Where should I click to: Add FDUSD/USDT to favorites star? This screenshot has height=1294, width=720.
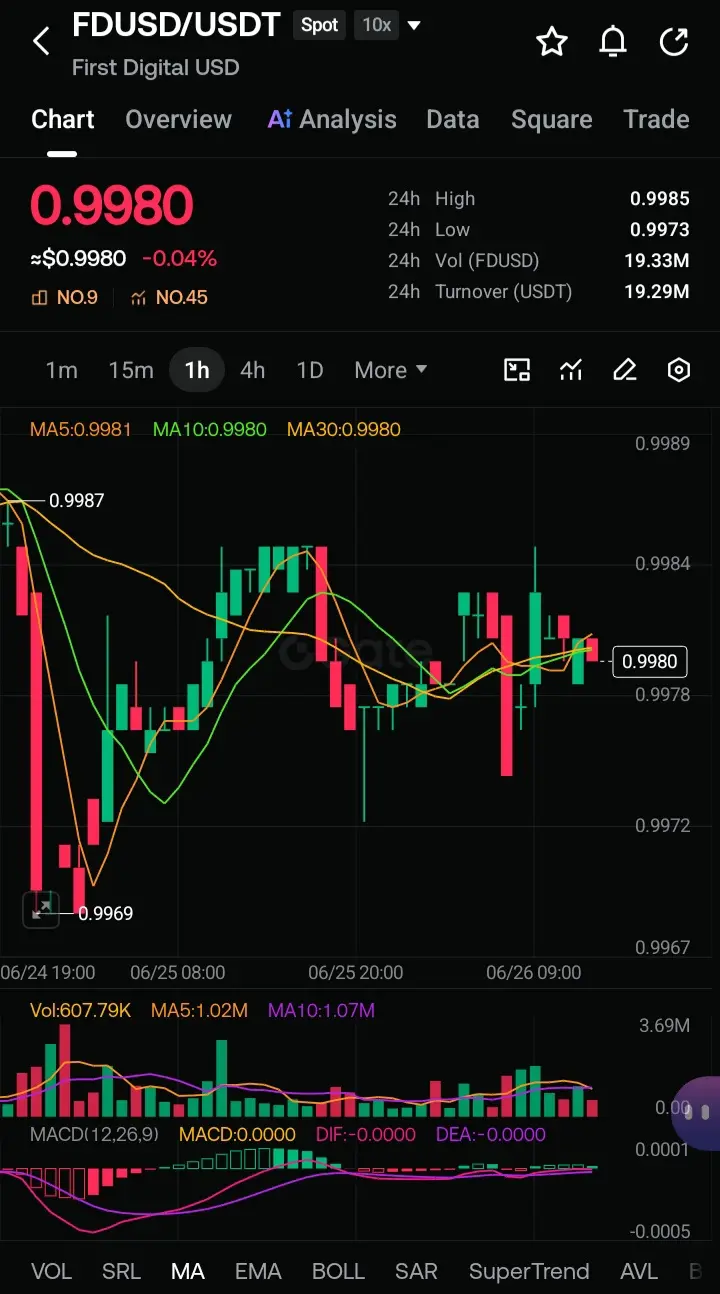552,42
